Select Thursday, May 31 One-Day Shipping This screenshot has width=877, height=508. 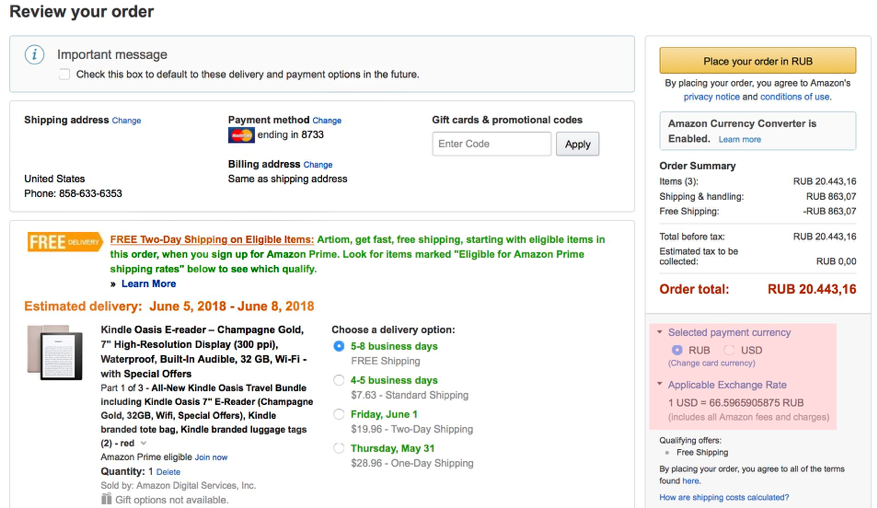pos(339,449)
